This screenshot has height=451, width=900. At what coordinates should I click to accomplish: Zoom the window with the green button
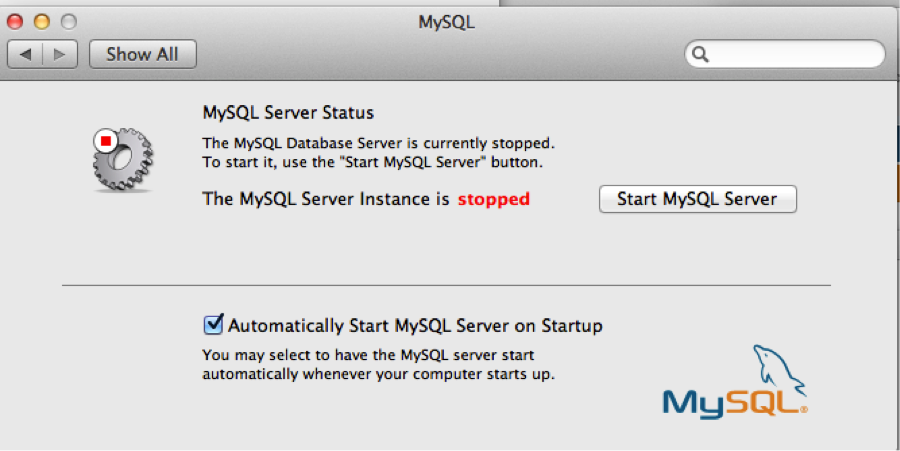(x=67, y=20)
